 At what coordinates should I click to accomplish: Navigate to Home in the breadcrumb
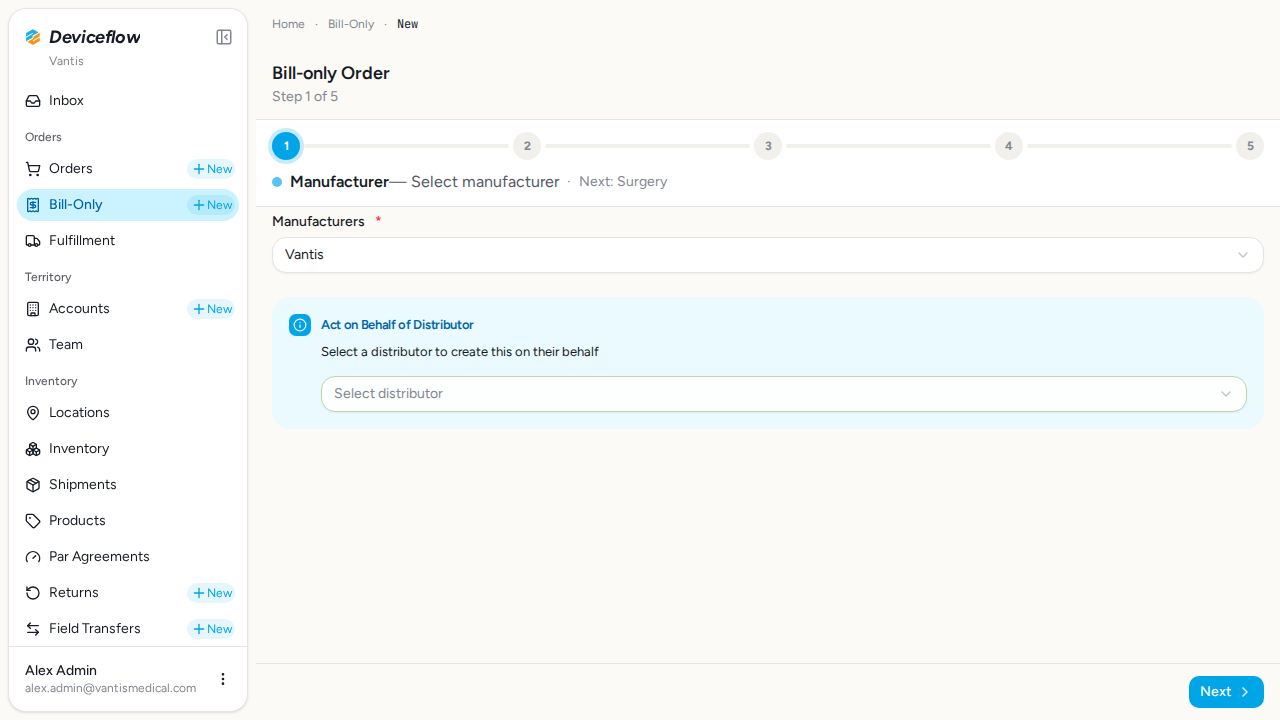click(288, 24)
